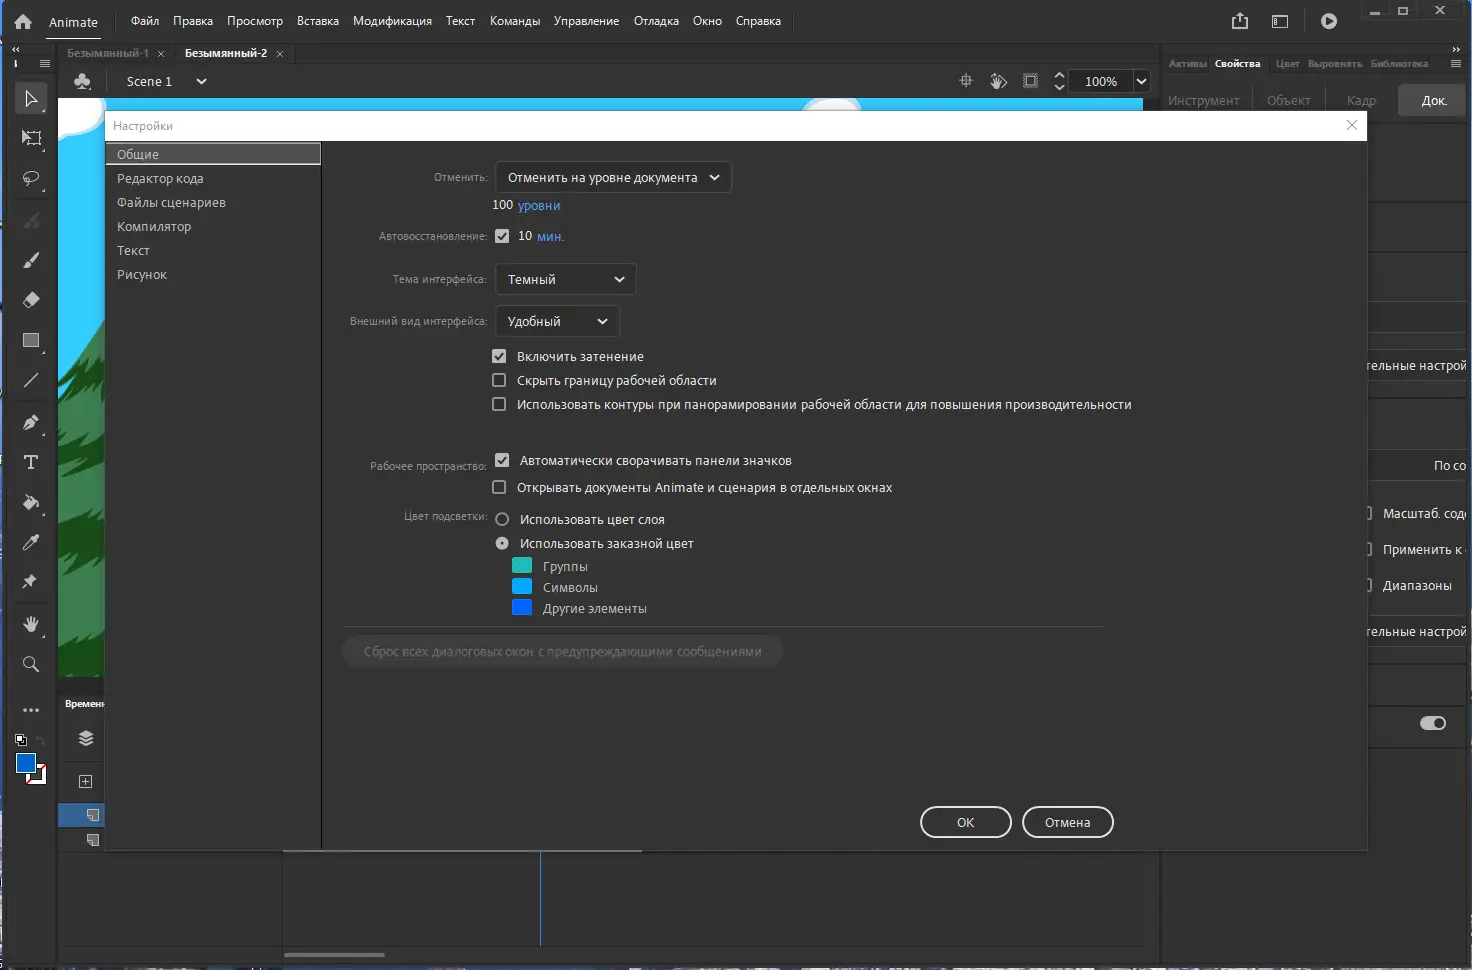The height and width of the screenshot is (970, 1472).
Task: Go to the Home screen icon
Action: 23,21
